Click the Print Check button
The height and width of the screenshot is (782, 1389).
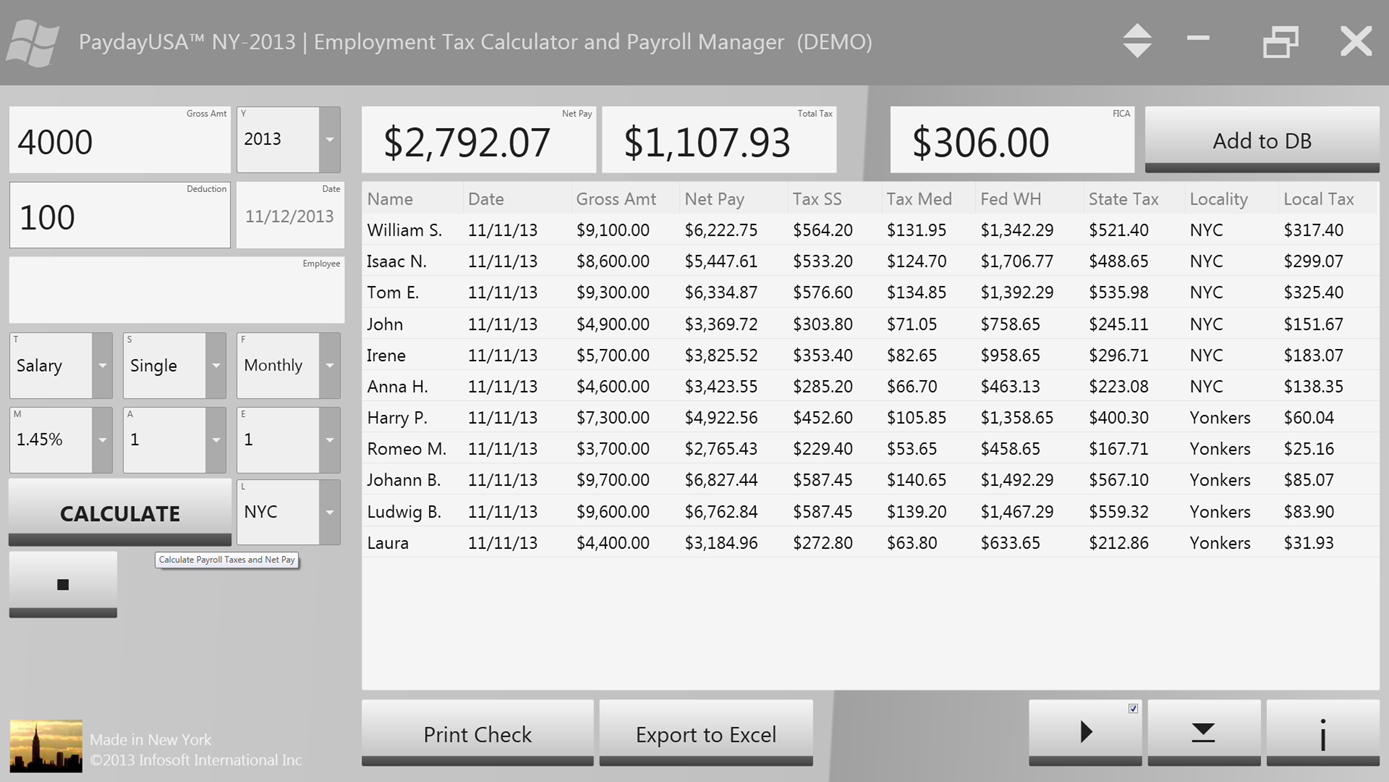click(477, 733)
